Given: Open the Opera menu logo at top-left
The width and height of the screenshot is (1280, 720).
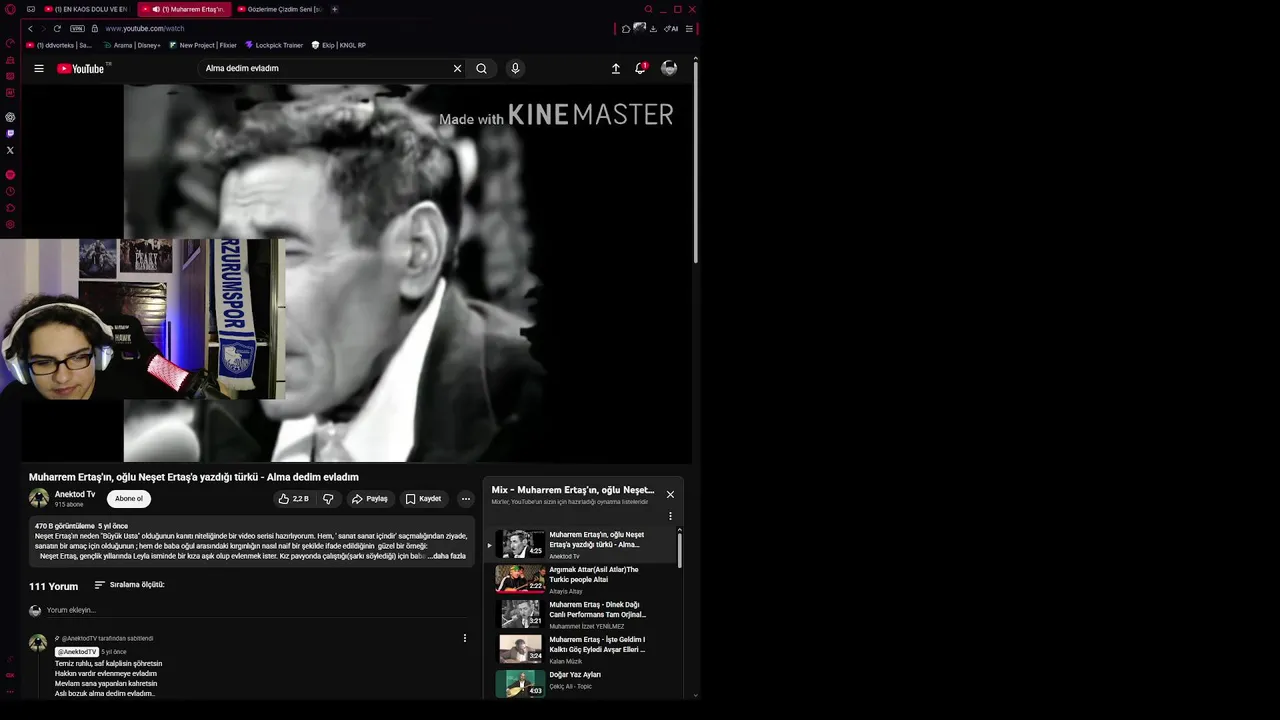Looking at the screenshot, I should (10, 9).
